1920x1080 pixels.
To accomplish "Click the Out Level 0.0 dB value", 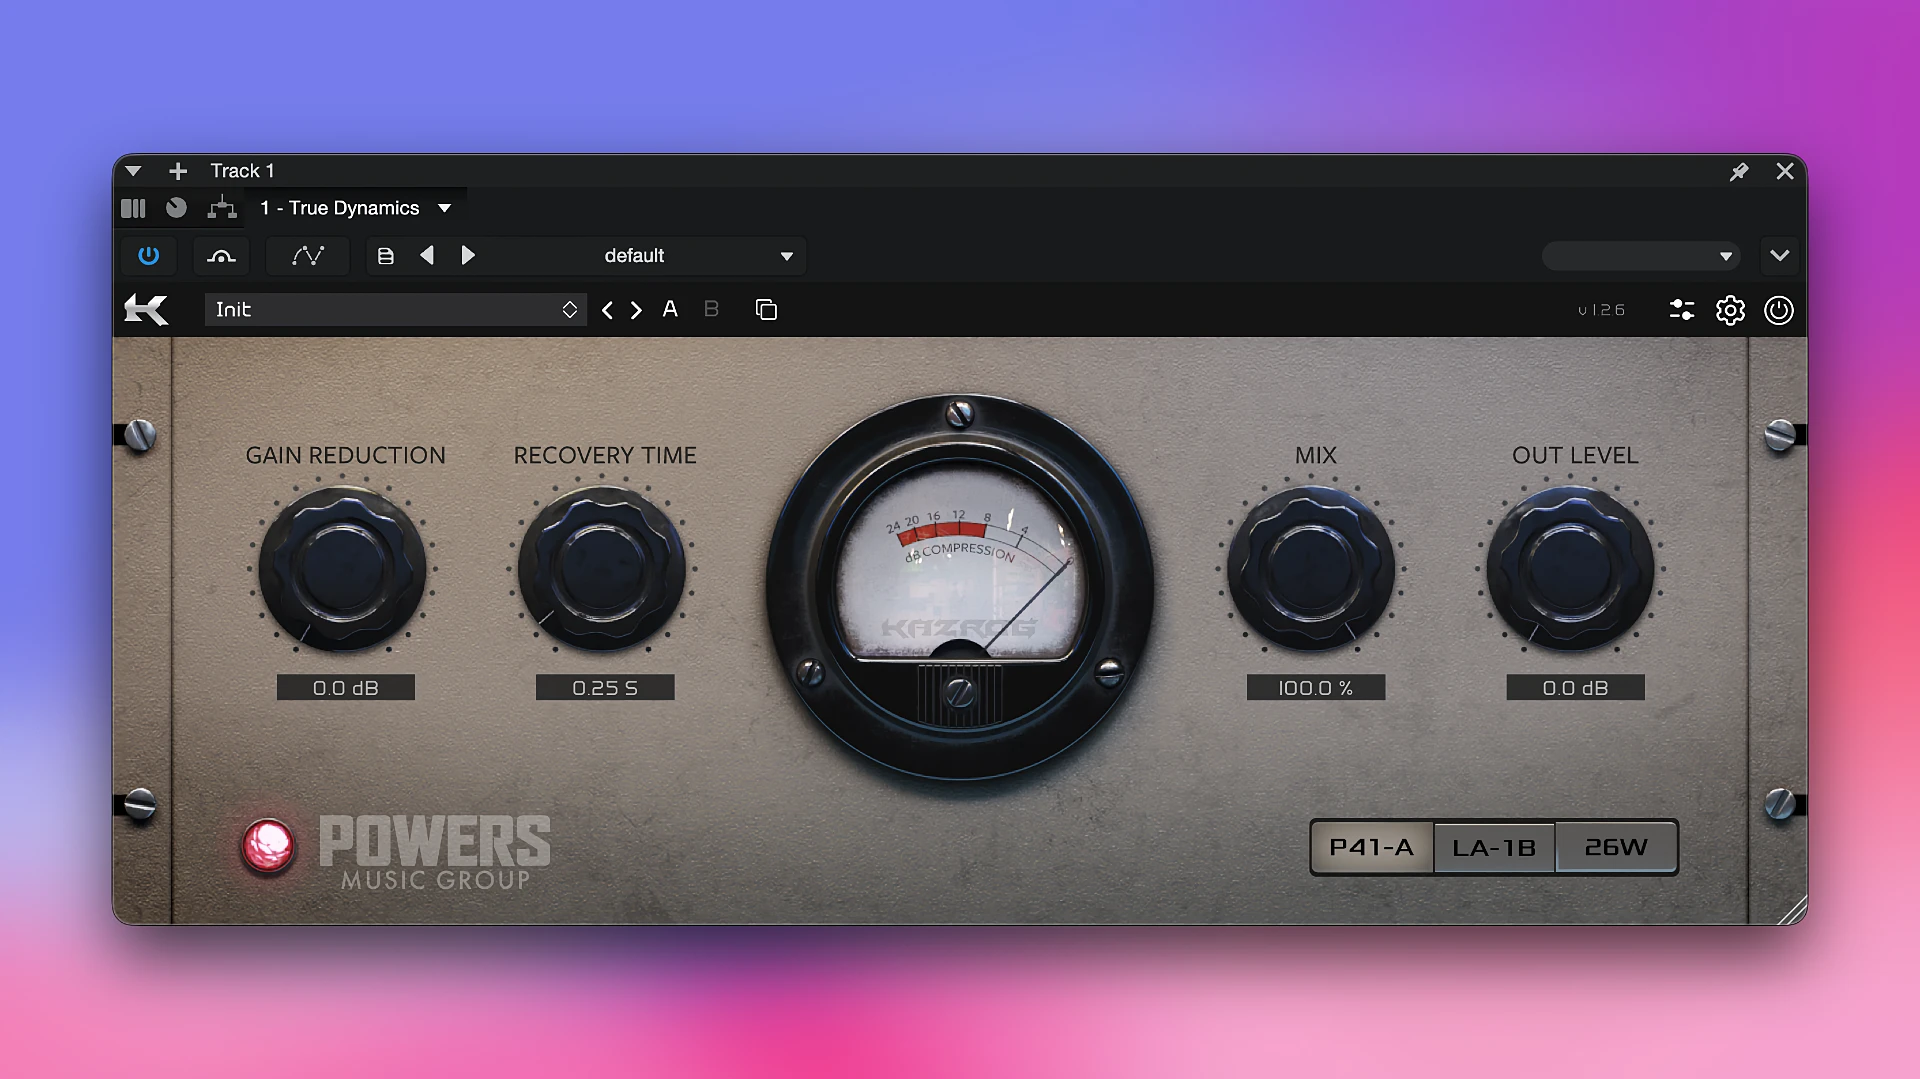I will point(1576,688).
